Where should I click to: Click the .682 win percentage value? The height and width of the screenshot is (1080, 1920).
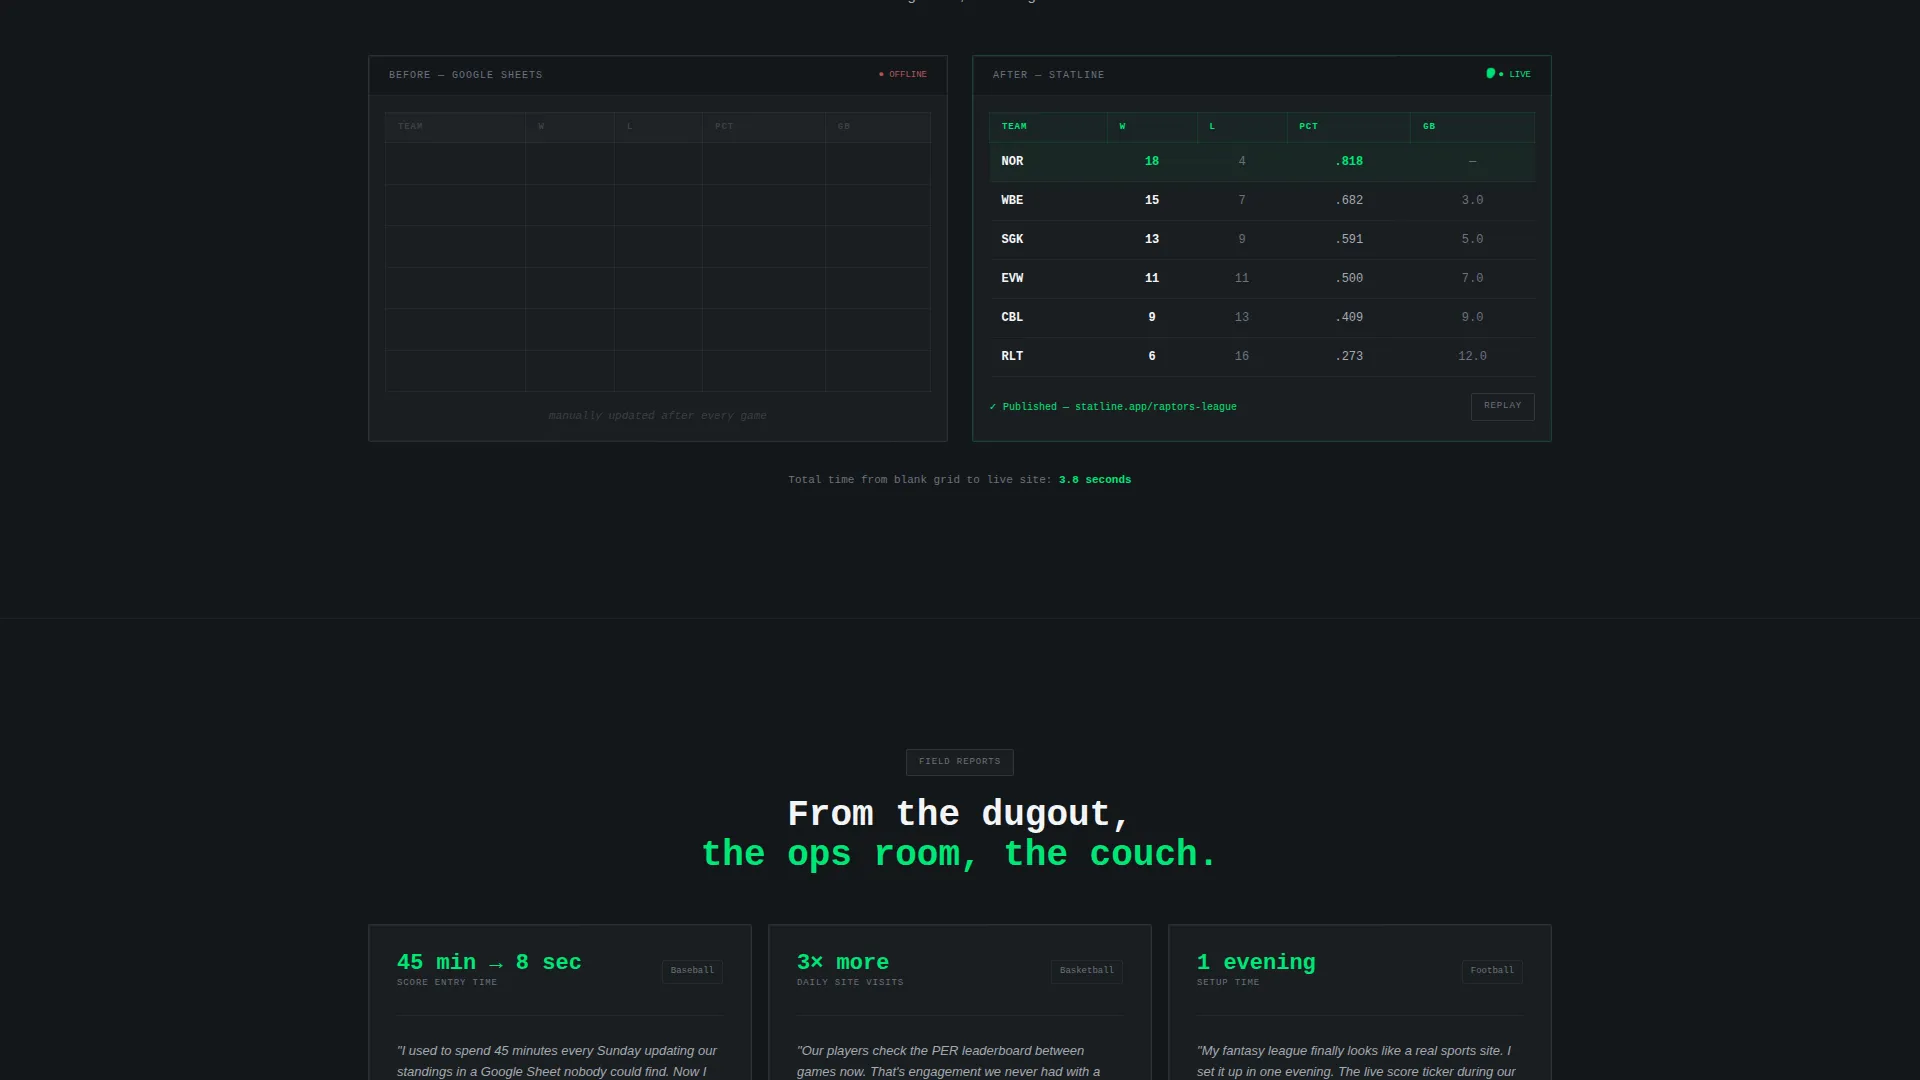click(x=1349, y=200)
